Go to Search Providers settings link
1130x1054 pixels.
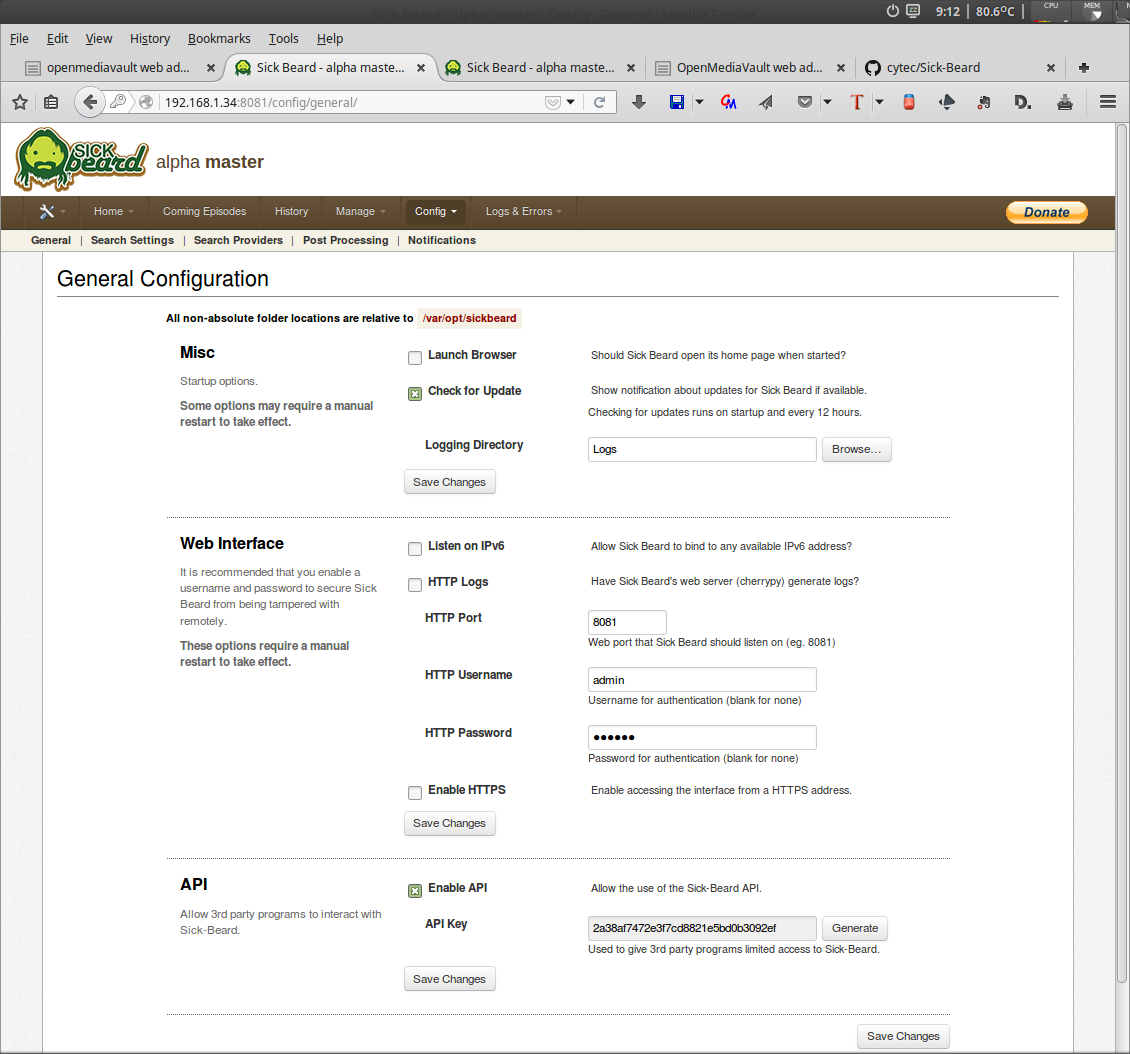[x=238, y=240]
